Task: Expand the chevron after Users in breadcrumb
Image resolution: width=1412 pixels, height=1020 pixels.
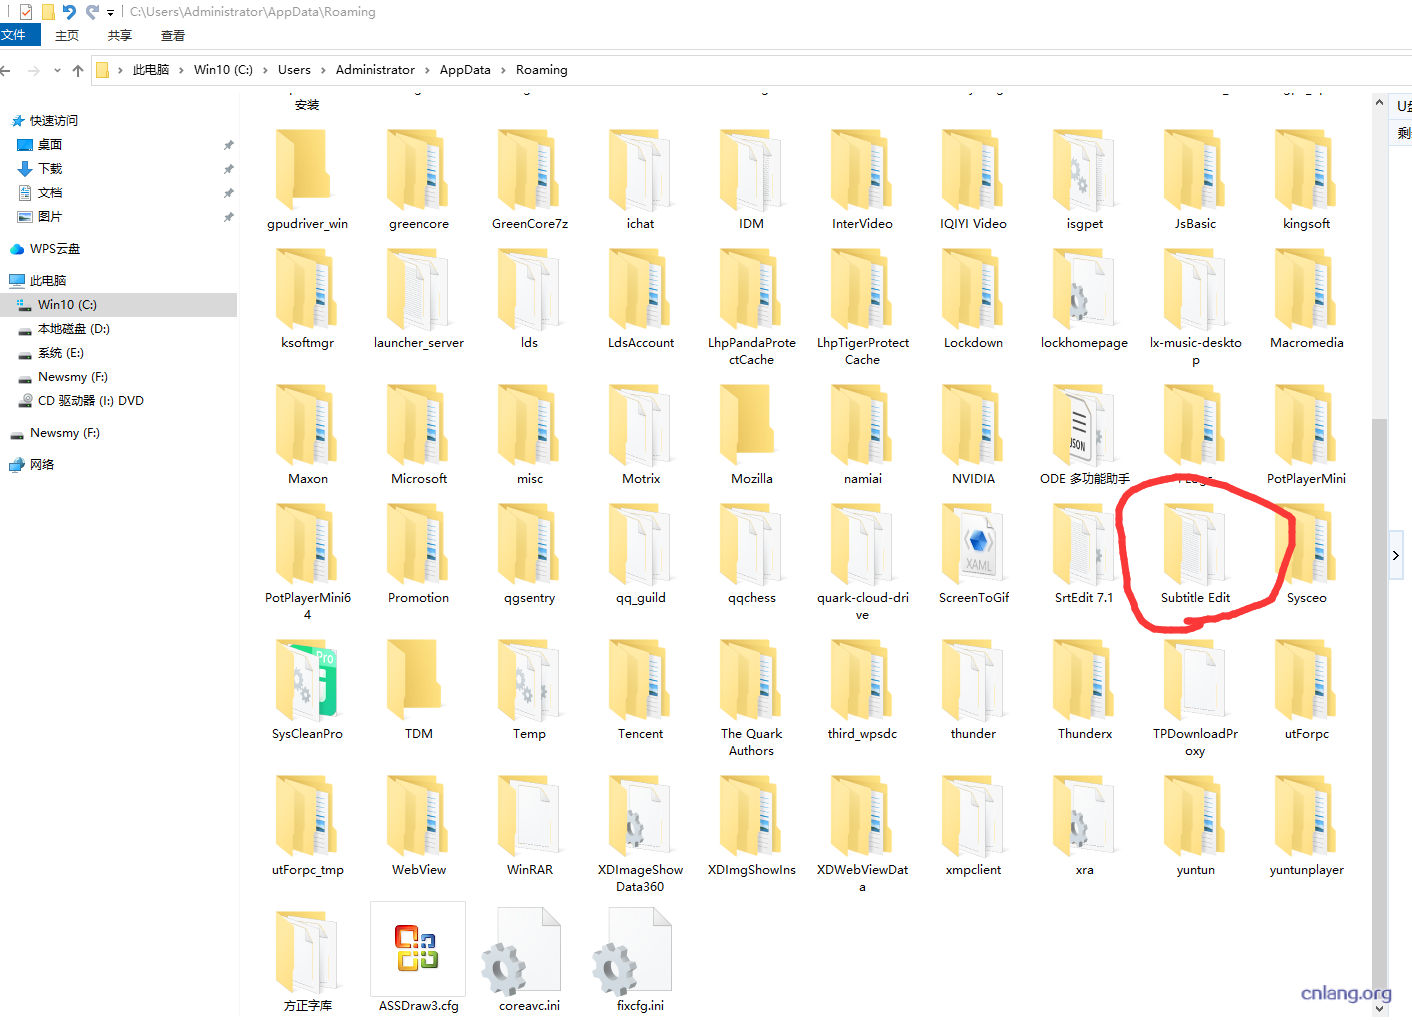Action: pyautogui.click(x=323, y=70)
